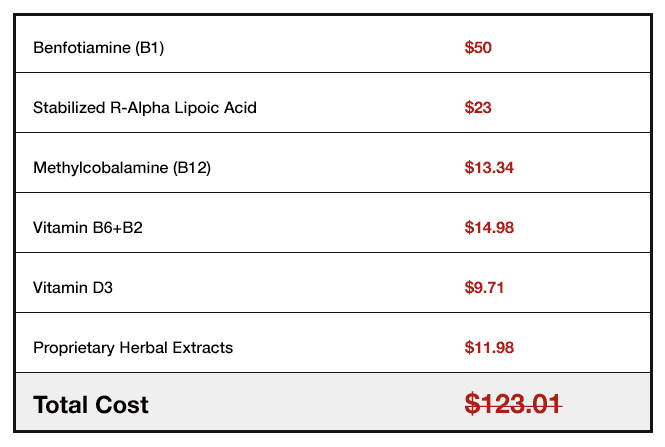Select the $14.98 price value

489,228
